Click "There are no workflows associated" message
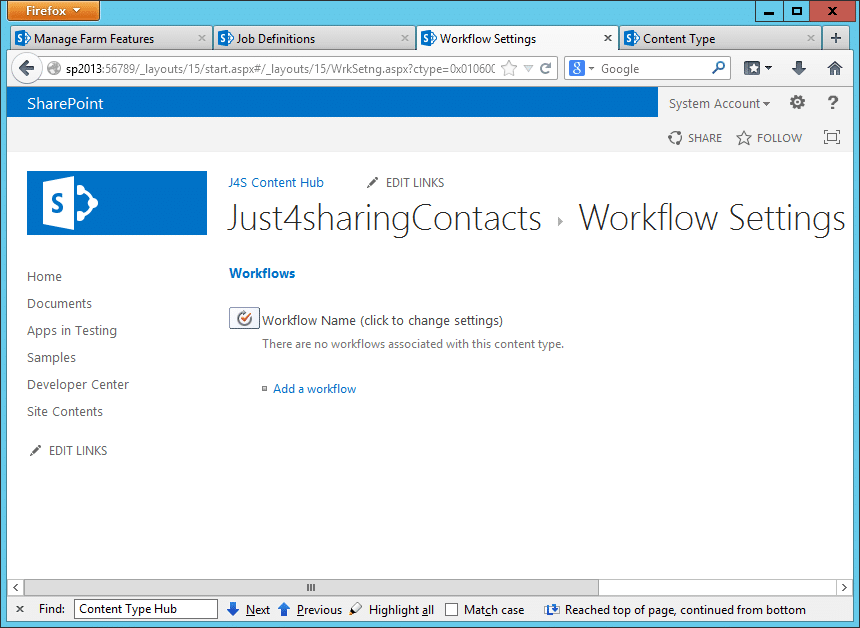Screen dimensions: 860x628 tap(413, 344)
